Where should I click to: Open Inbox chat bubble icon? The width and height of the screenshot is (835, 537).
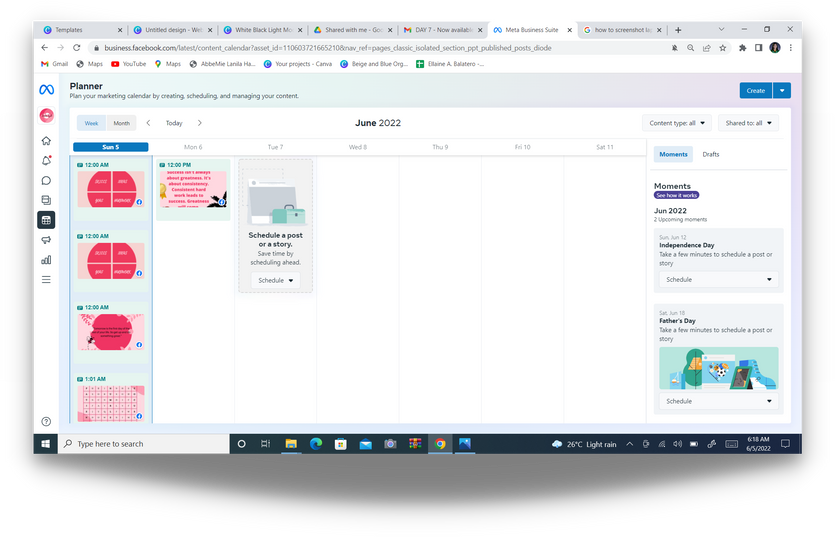(46, 181)
